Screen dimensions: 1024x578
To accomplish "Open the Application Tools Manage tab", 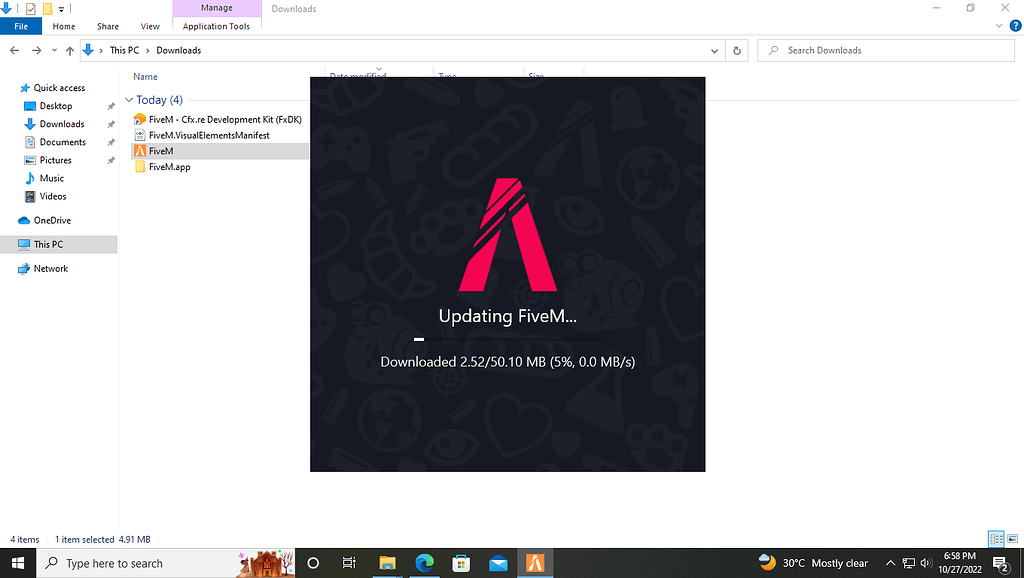I will coord(216,26).
